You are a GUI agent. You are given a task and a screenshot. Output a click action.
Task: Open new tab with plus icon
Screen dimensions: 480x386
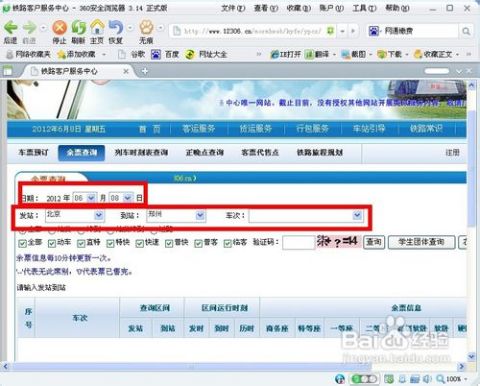pyautogui.click(x=145, y=71)
